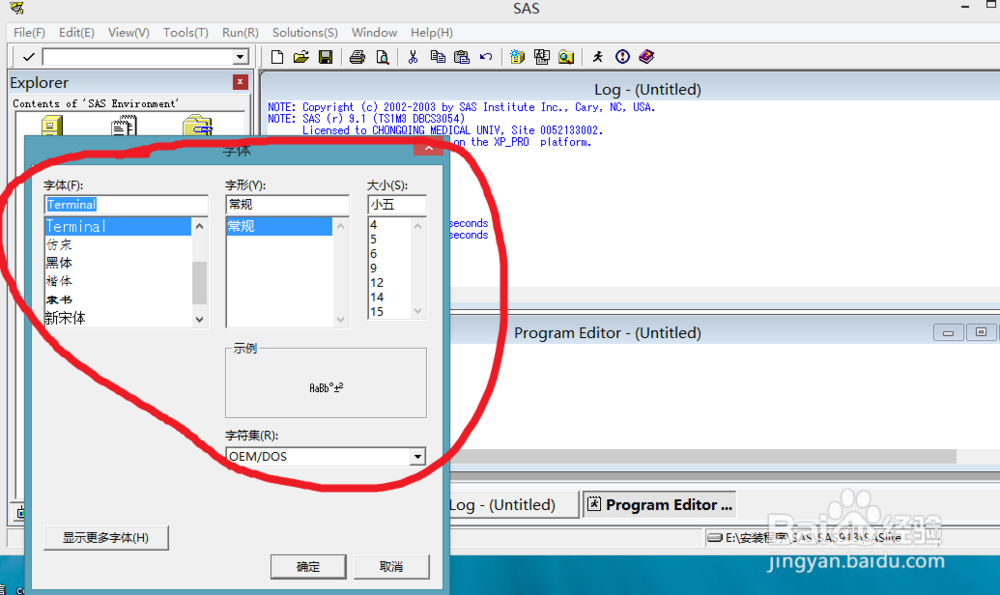Viewport: 1000px width, 595px height.
Task: Select size 14 in the size list
Action: point(390,297)
